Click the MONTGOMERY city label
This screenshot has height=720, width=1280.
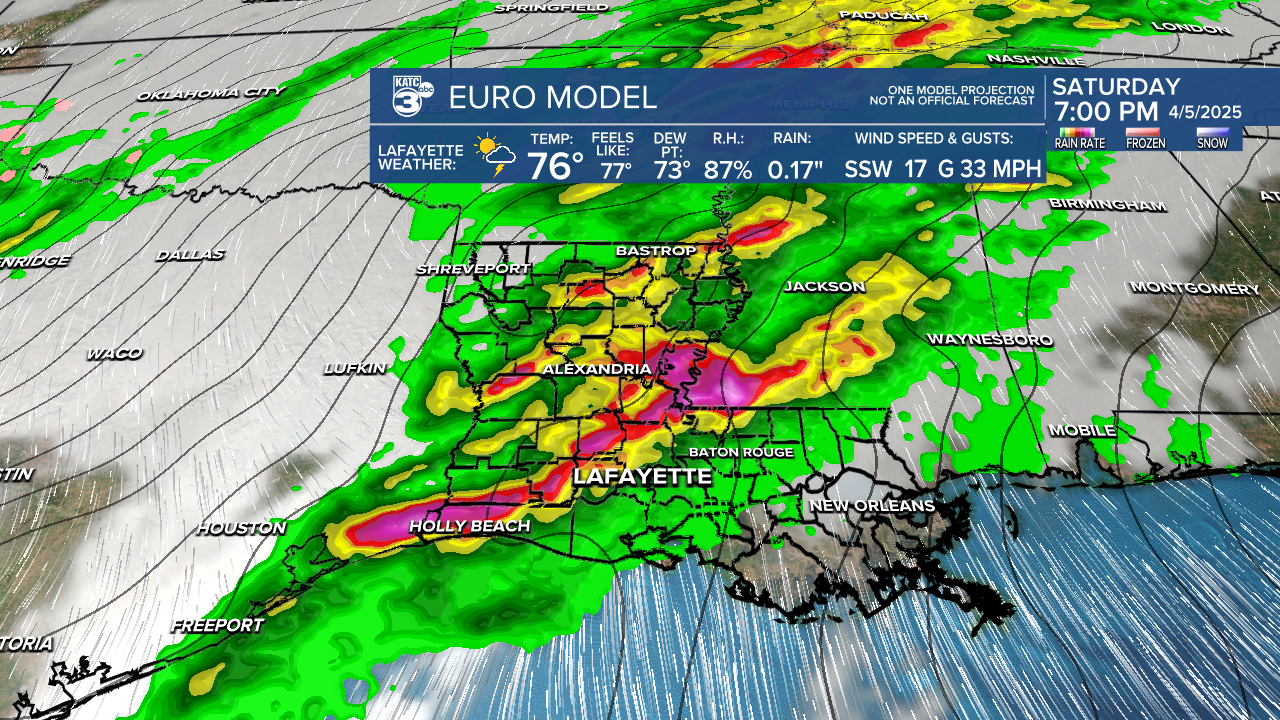click(1195, 288)
